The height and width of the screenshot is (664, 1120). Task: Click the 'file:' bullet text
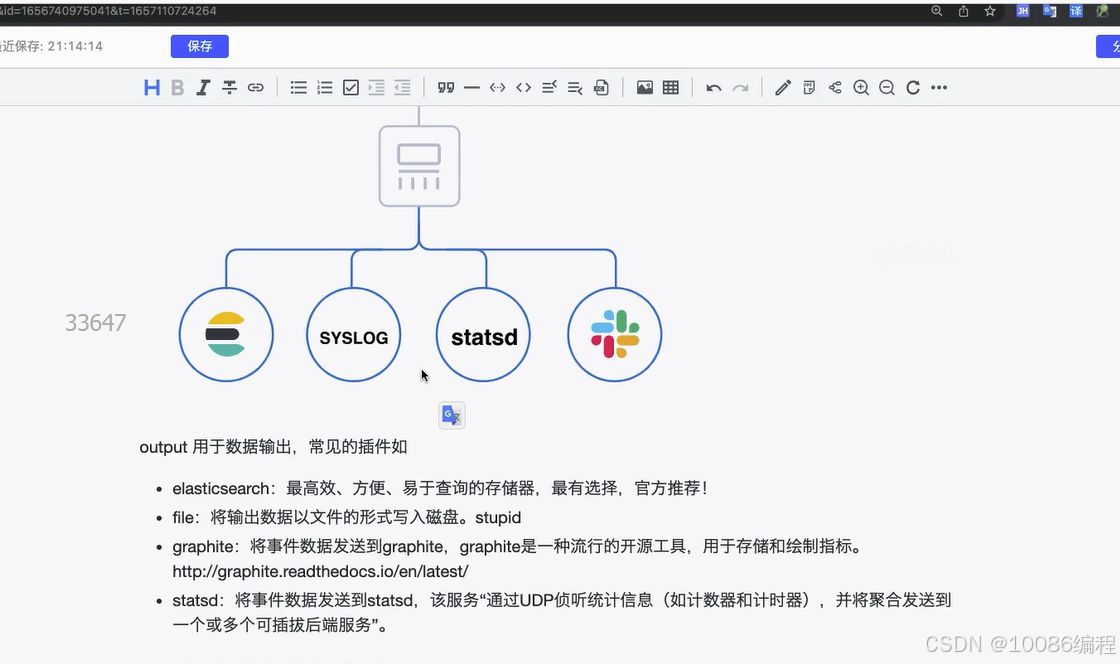(346, 518)
